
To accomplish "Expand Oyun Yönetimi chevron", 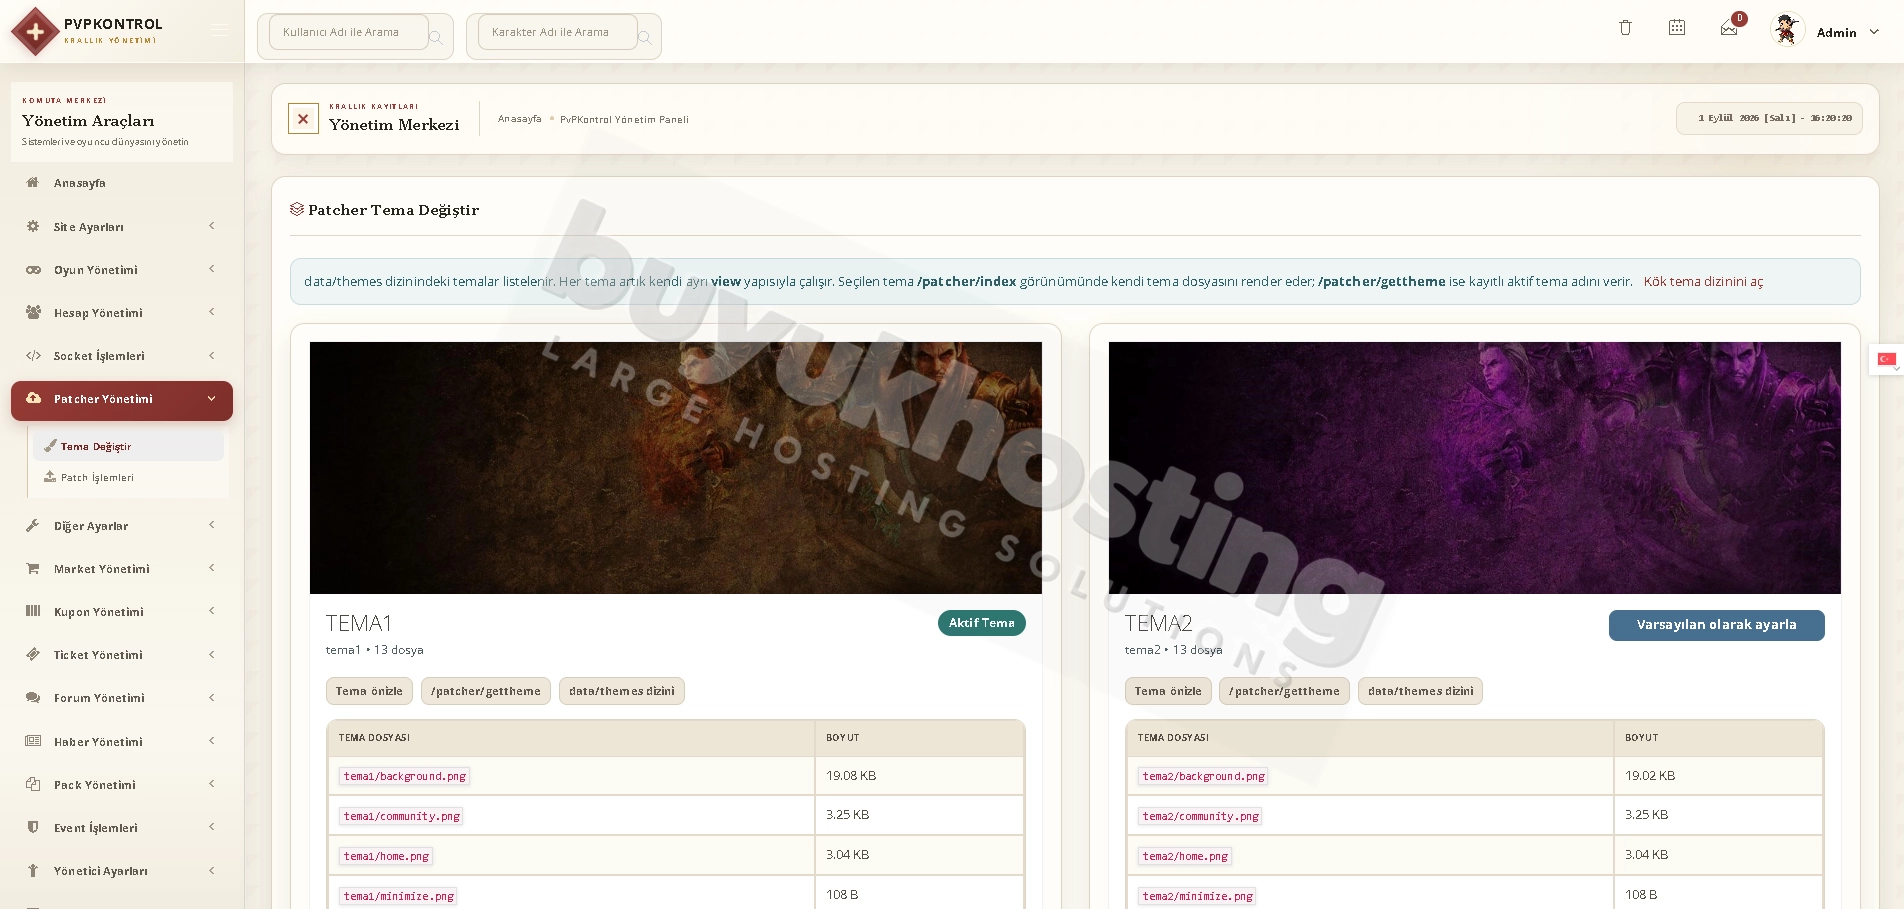I will (212, 269).
